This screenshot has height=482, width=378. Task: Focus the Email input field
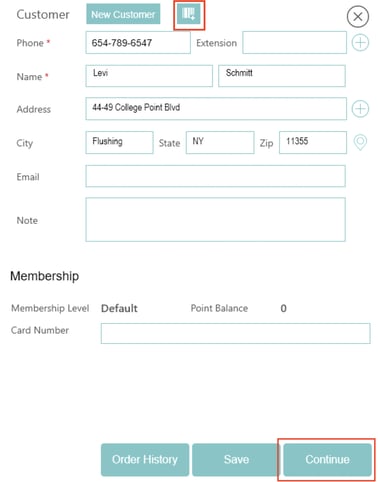[x=215, y=176]
